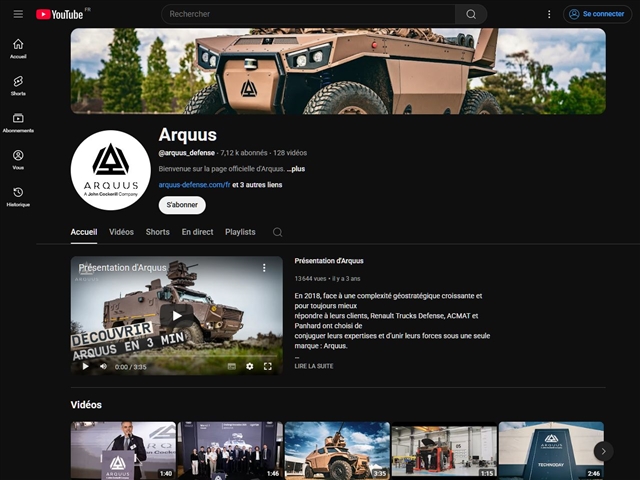The image size is (640, 480).
Task: Click the player's small play button
Action: [x=85, y=367]
